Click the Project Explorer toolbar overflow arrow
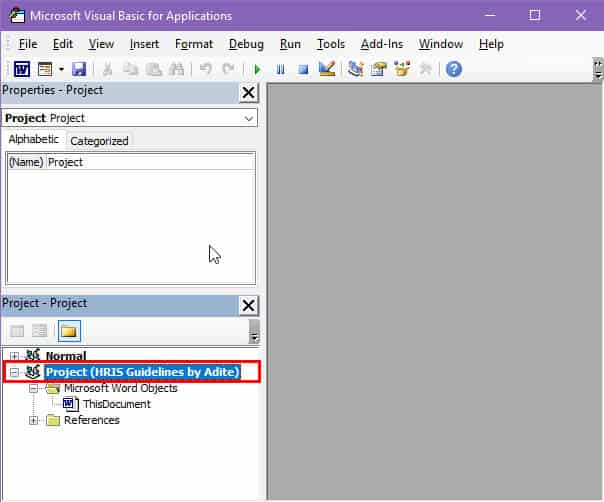Screen dimensions: 604x502 tap(254, 331)
